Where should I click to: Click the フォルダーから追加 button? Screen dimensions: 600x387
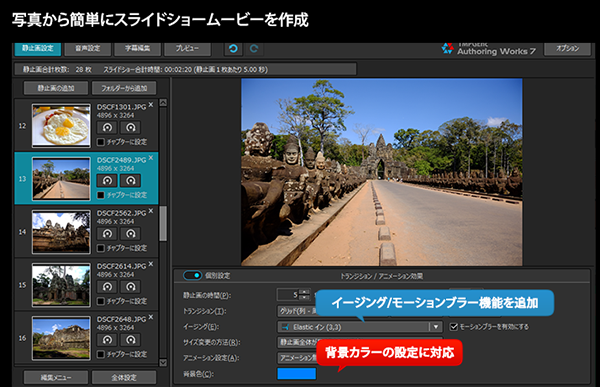(x=124, y=88)
